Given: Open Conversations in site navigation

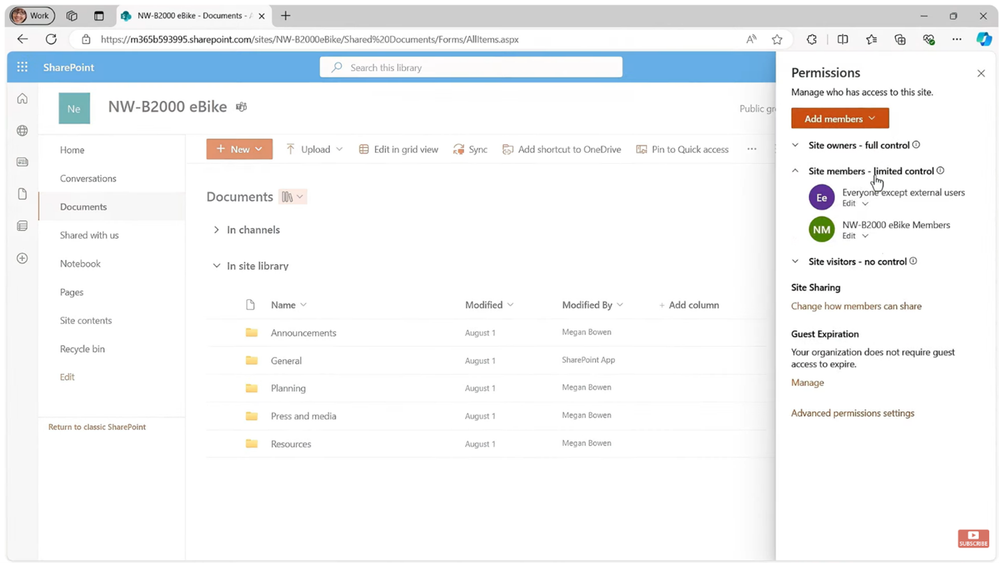Looking at the screenshot, I should pos(88,178).
